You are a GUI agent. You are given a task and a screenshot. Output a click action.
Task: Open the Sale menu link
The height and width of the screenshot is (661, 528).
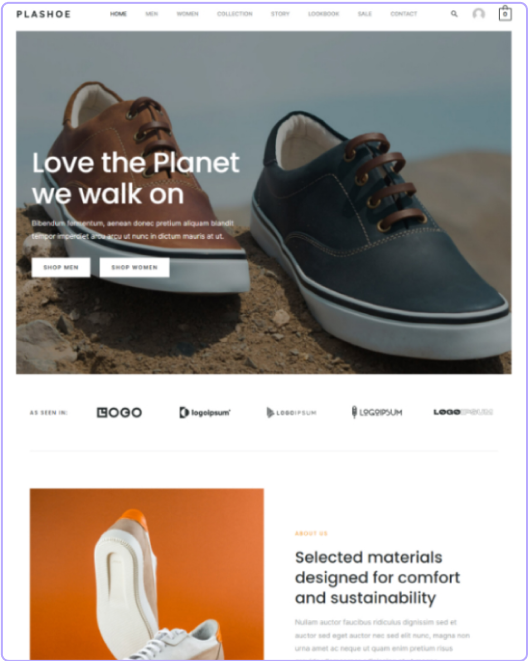[x=365, y=14]
